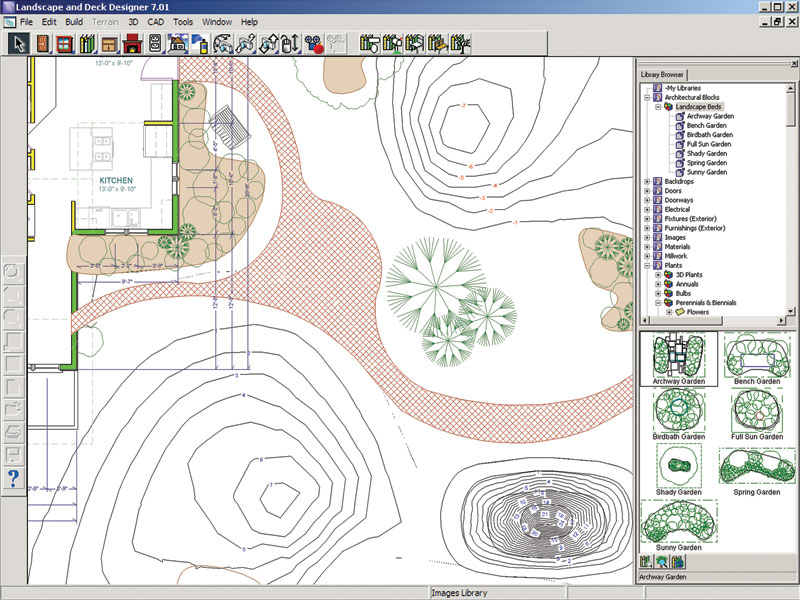Expand the Backdrops library category
Viewport: 800px width, 600px height.
click(x=647, y=182)
